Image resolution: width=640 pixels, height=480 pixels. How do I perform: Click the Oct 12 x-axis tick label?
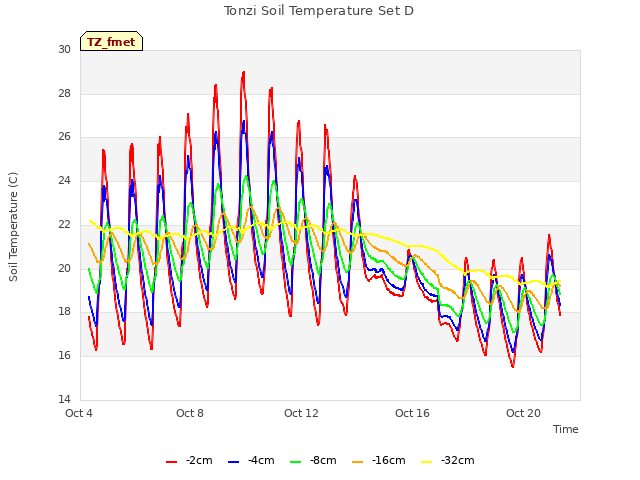pos(301,413)
